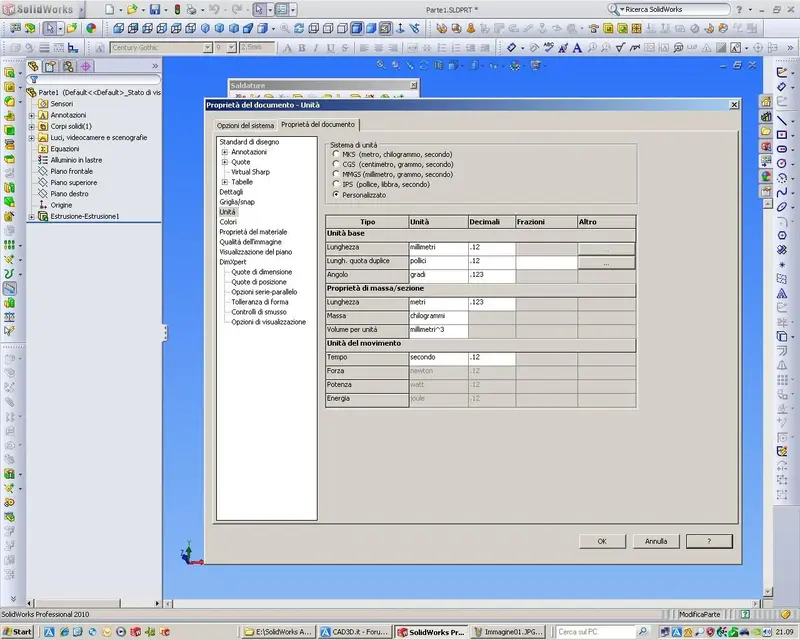Select CGS unit system radio button

[336, 164]
